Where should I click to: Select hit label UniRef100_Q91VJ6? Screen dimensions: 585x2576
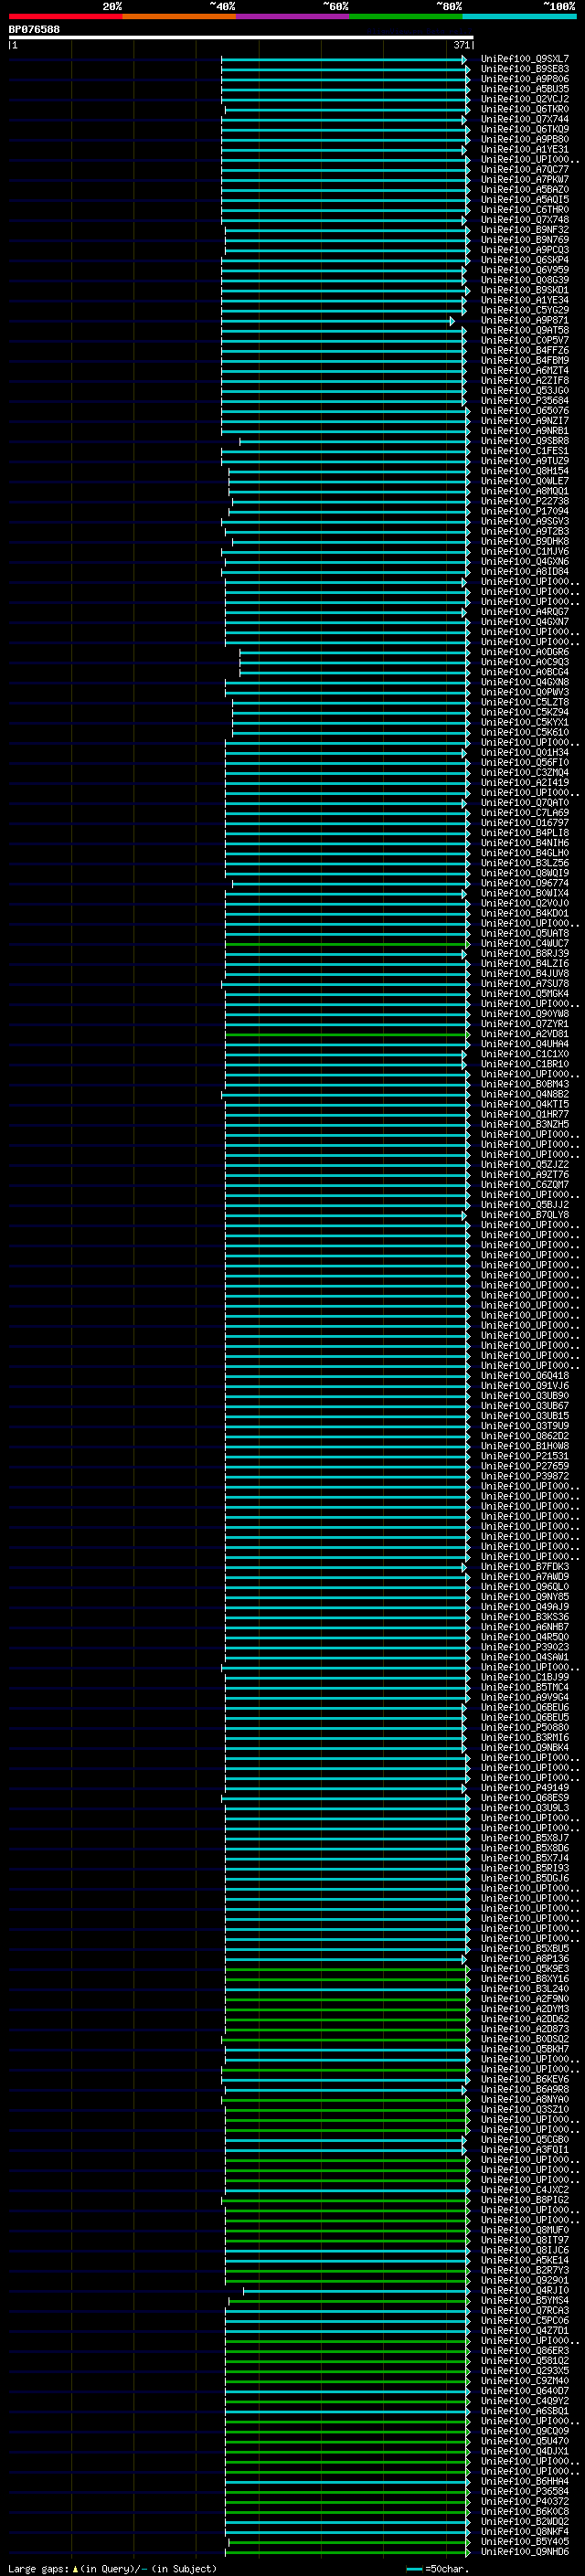click(x=524, y=1386)
